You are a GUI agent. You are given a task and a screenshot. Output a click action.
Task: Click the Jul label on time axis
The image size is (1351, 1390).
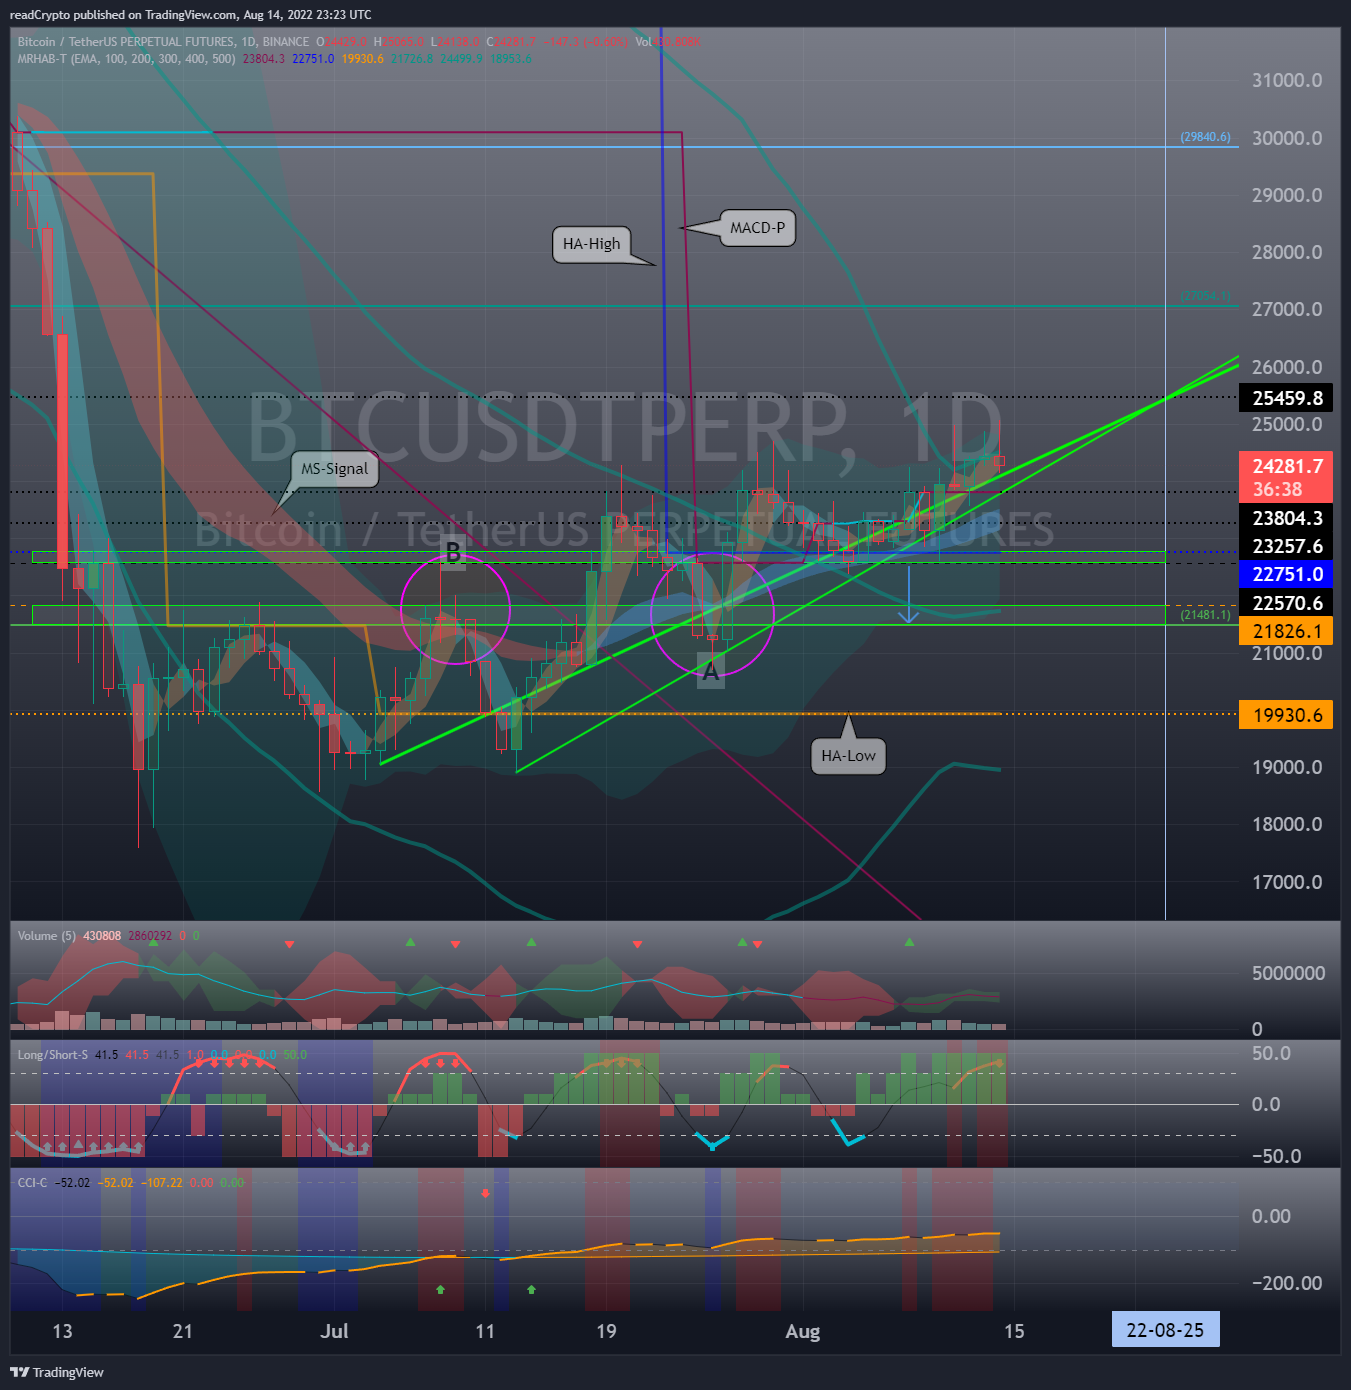tap(334, 1331)
